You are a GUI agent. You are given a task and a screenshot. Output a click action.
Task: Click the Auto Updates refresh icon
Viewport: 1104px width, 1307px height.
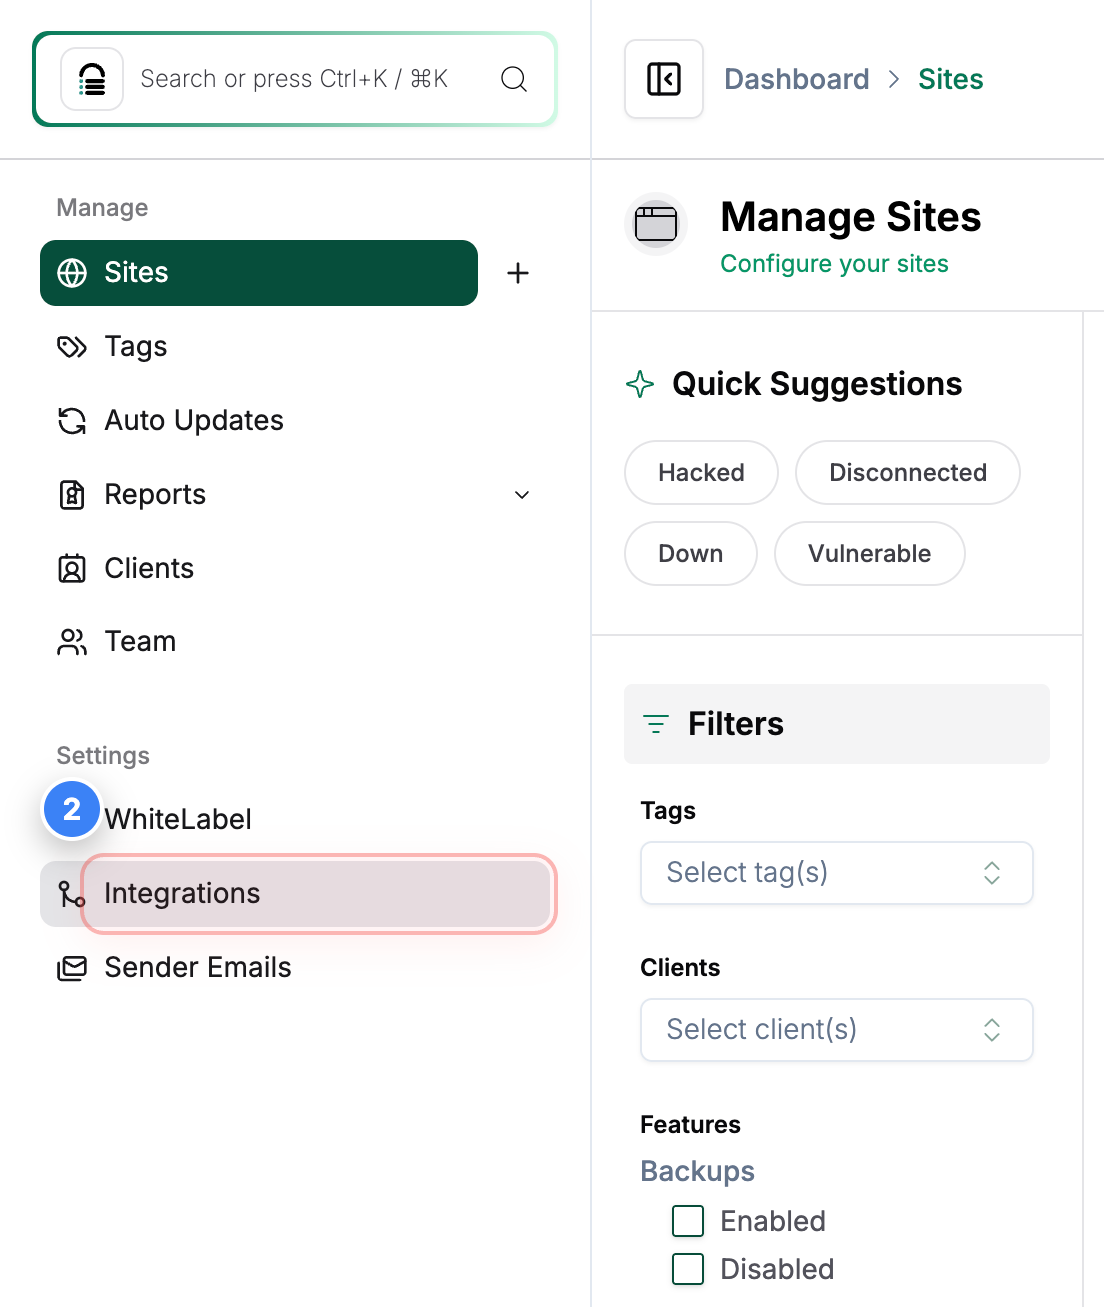click(x=71, y=420)
